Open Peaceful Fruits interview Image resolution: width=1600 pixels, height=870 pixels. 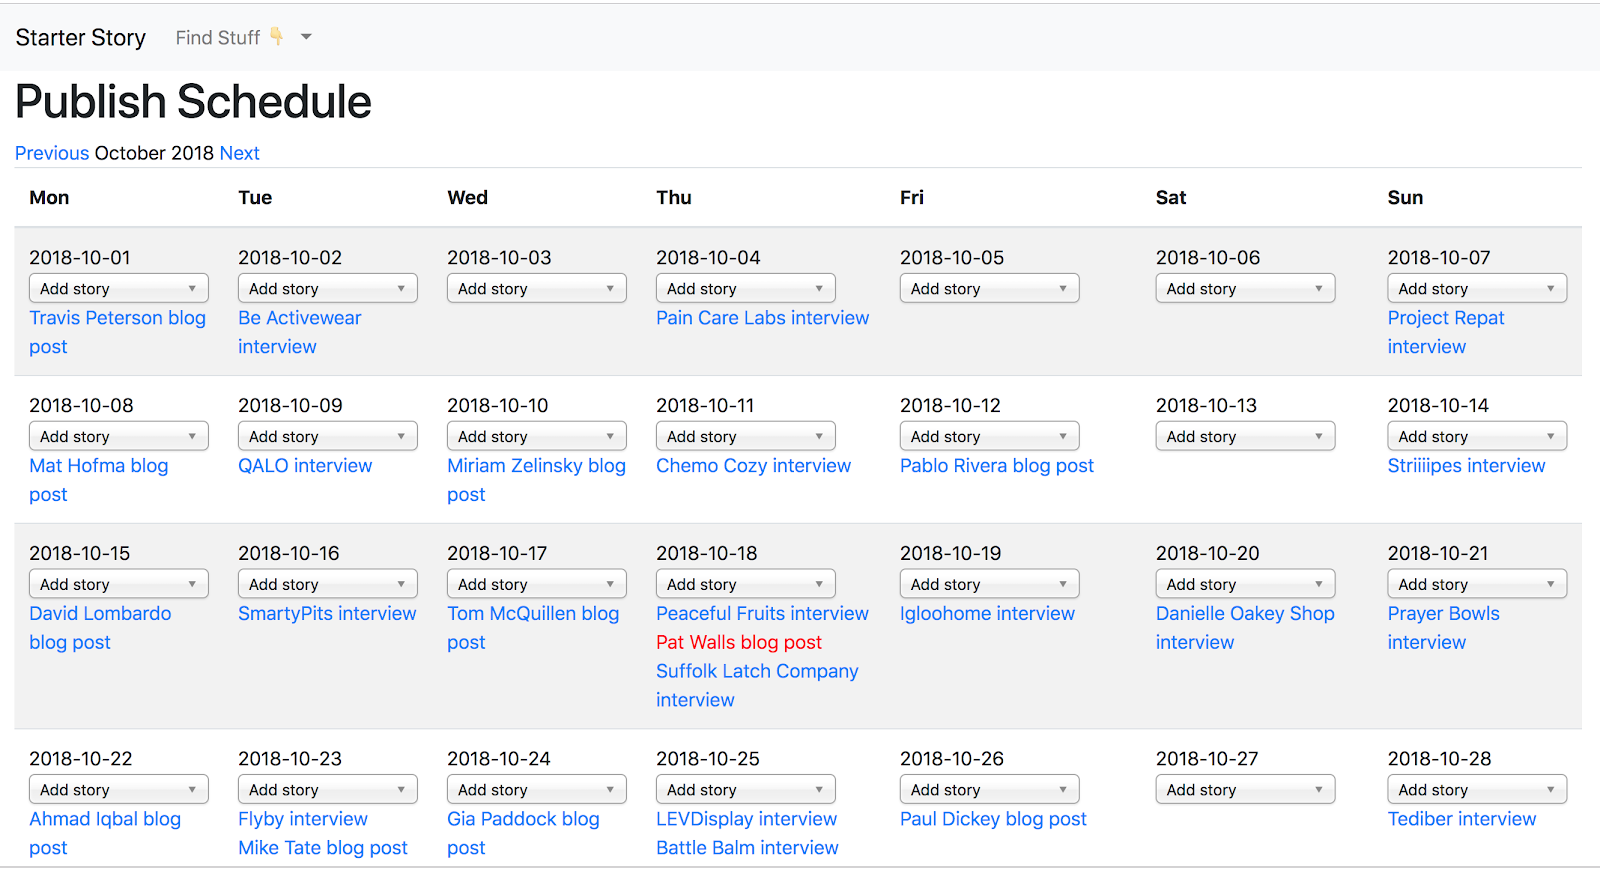coord(762,614)
